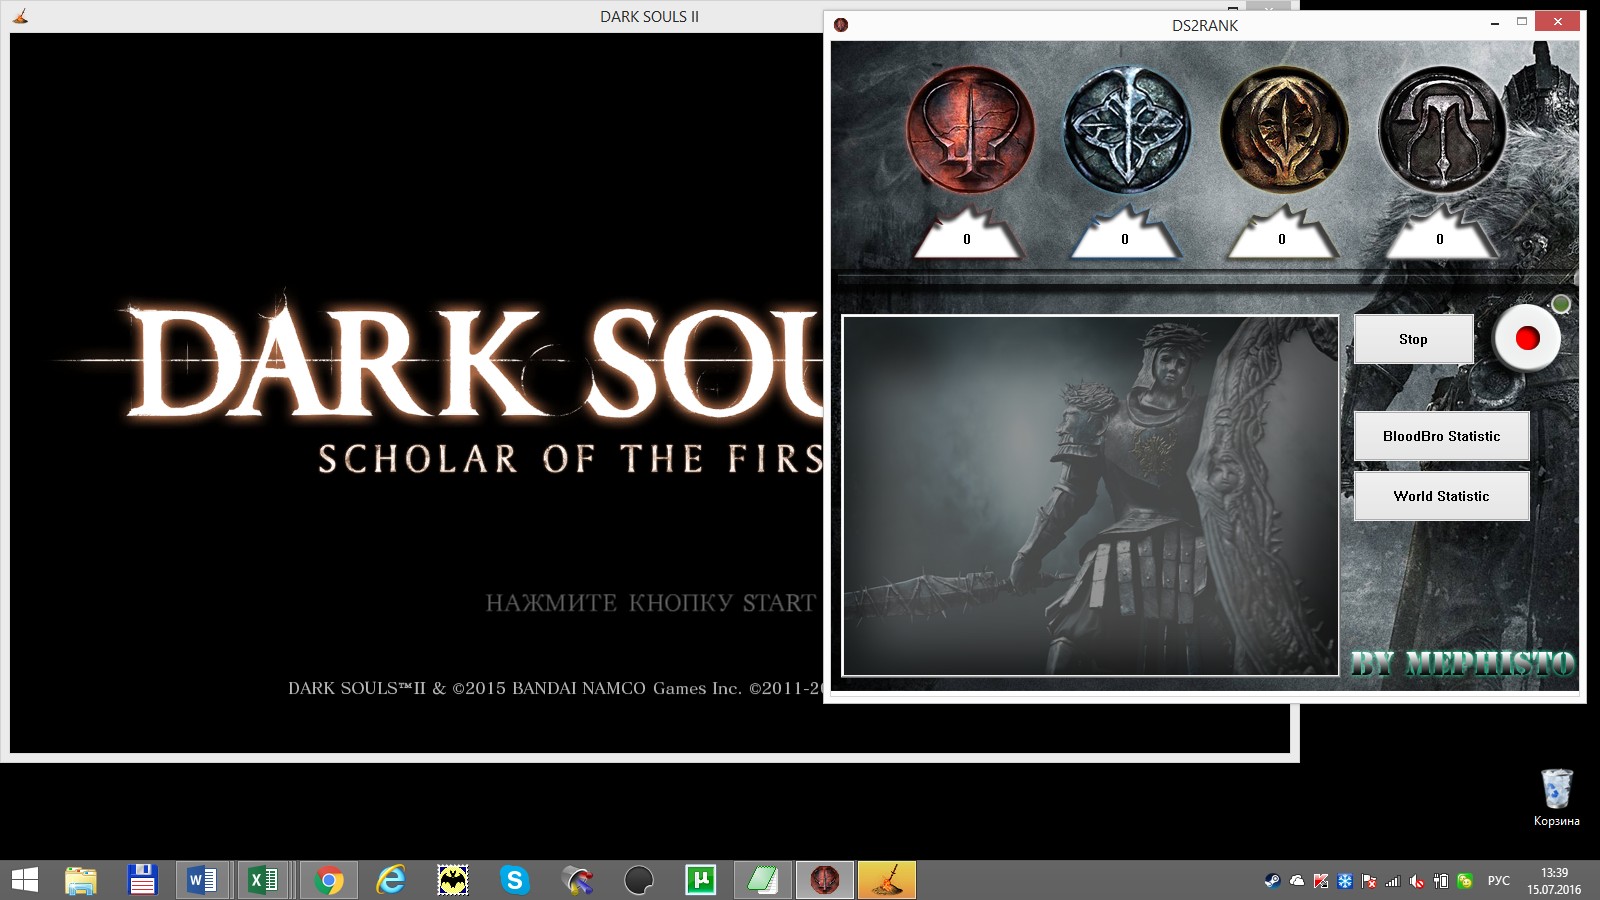
Task: Switch to Google Chrome on taskbar
Action: (x=328, y=880)
